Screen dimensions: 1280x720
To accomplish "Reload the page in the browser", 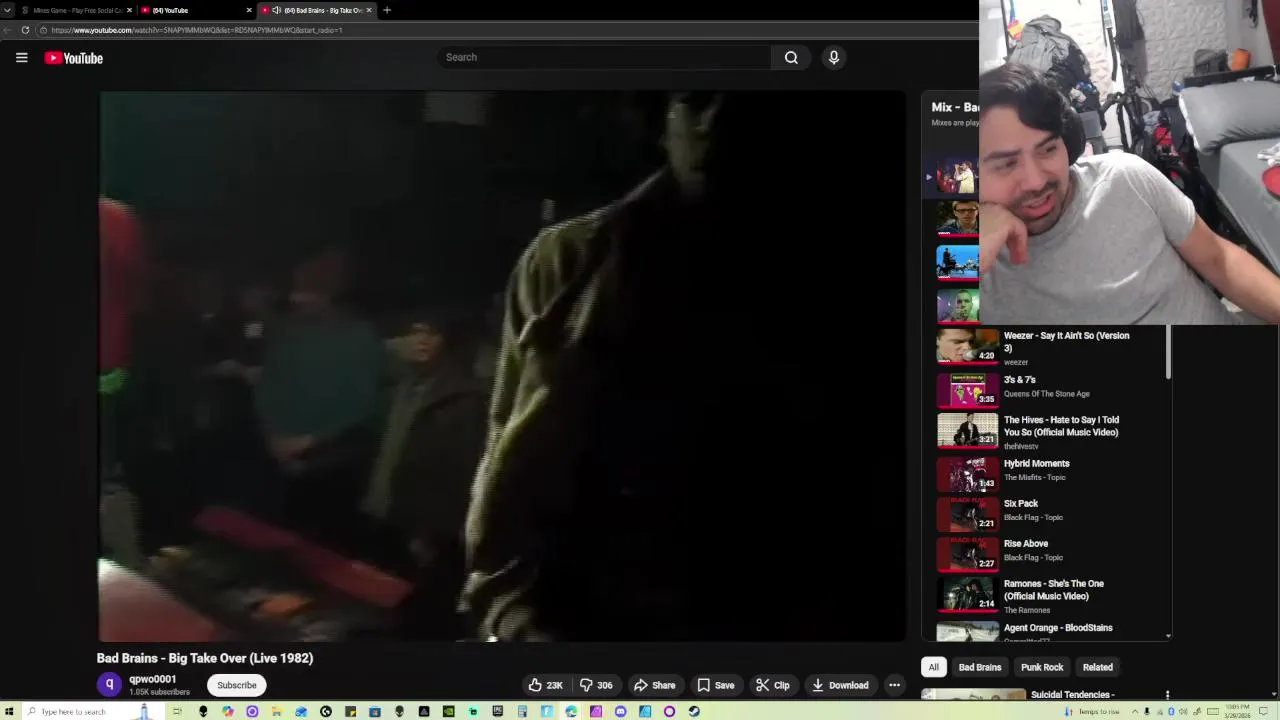I will pos(25,30).
